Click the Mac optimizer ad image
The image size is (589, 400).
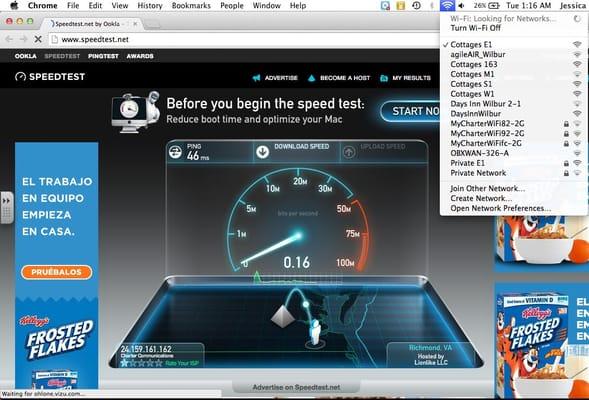[x=135, y=112]
